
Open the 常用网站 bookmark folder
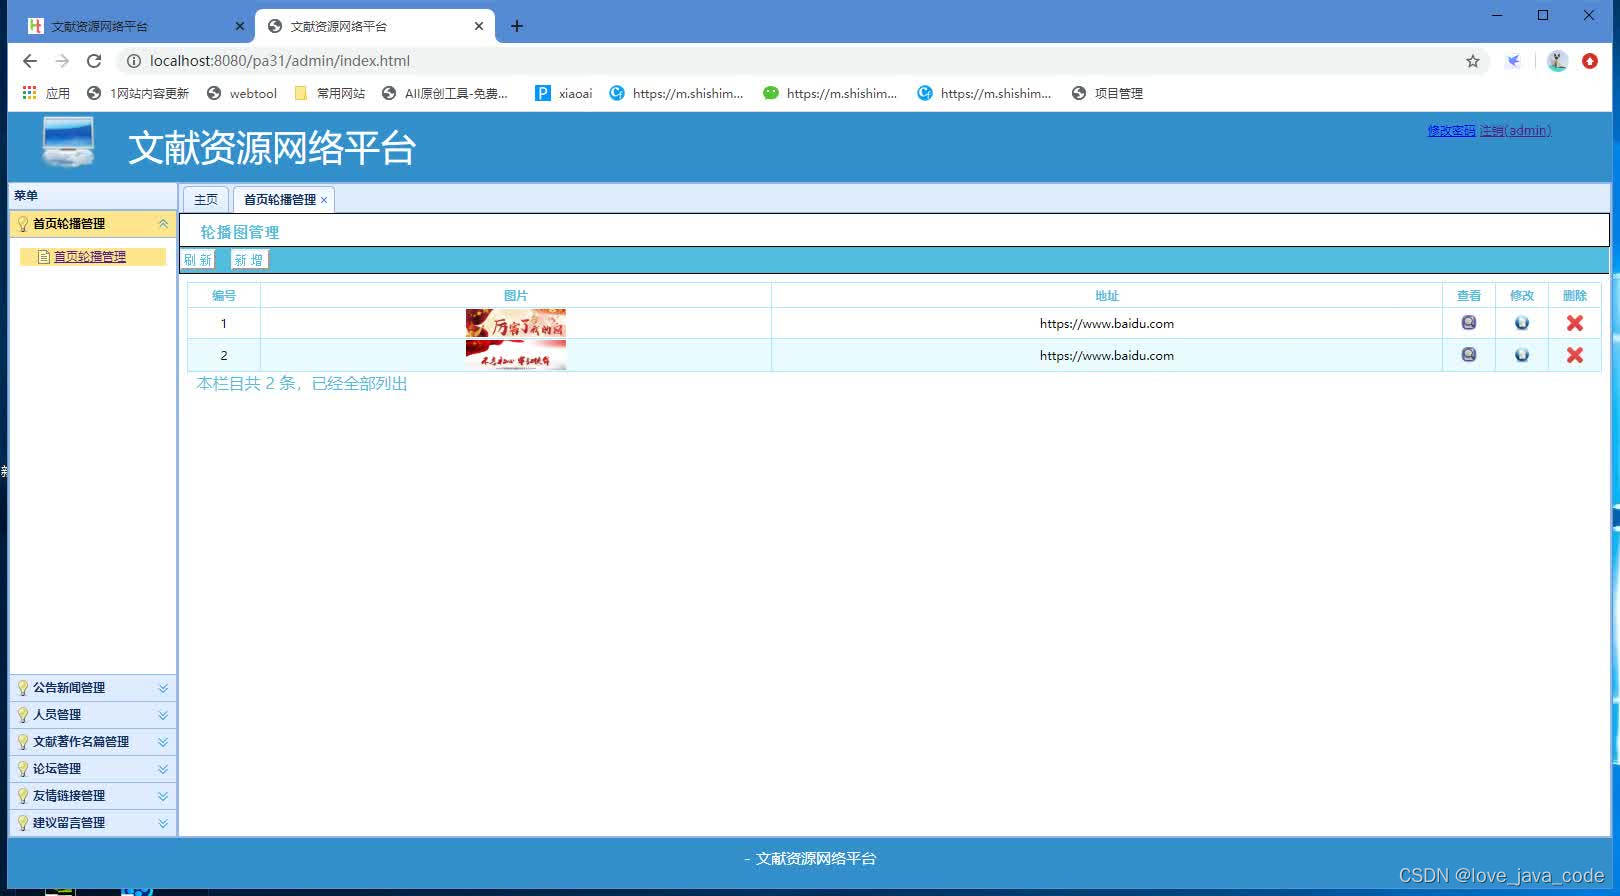[x=330, y=93]
